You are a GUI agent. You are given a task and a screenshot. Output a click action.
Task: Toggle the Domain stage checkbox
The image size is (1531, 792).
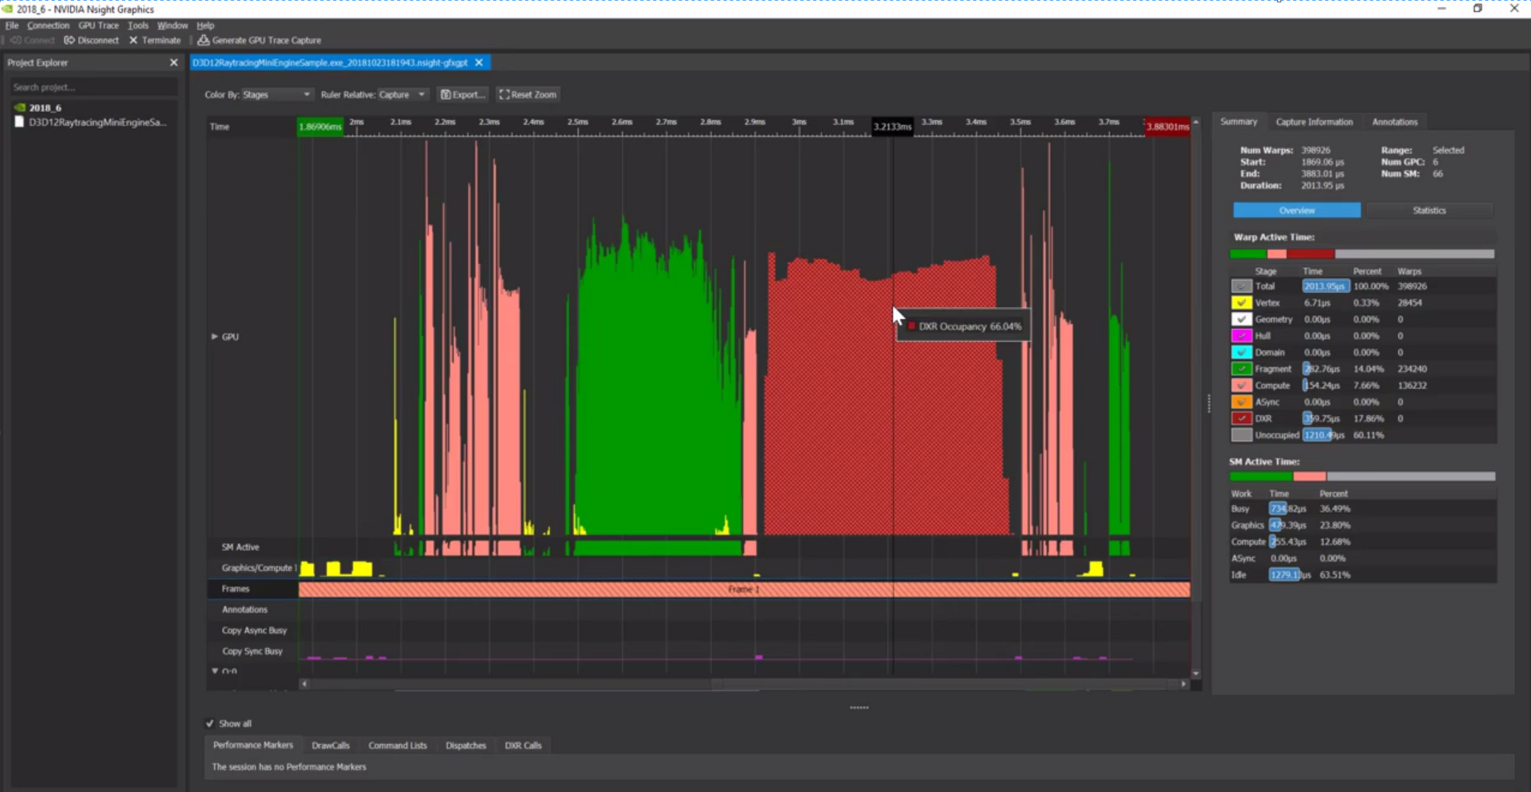pos(1241,352)
